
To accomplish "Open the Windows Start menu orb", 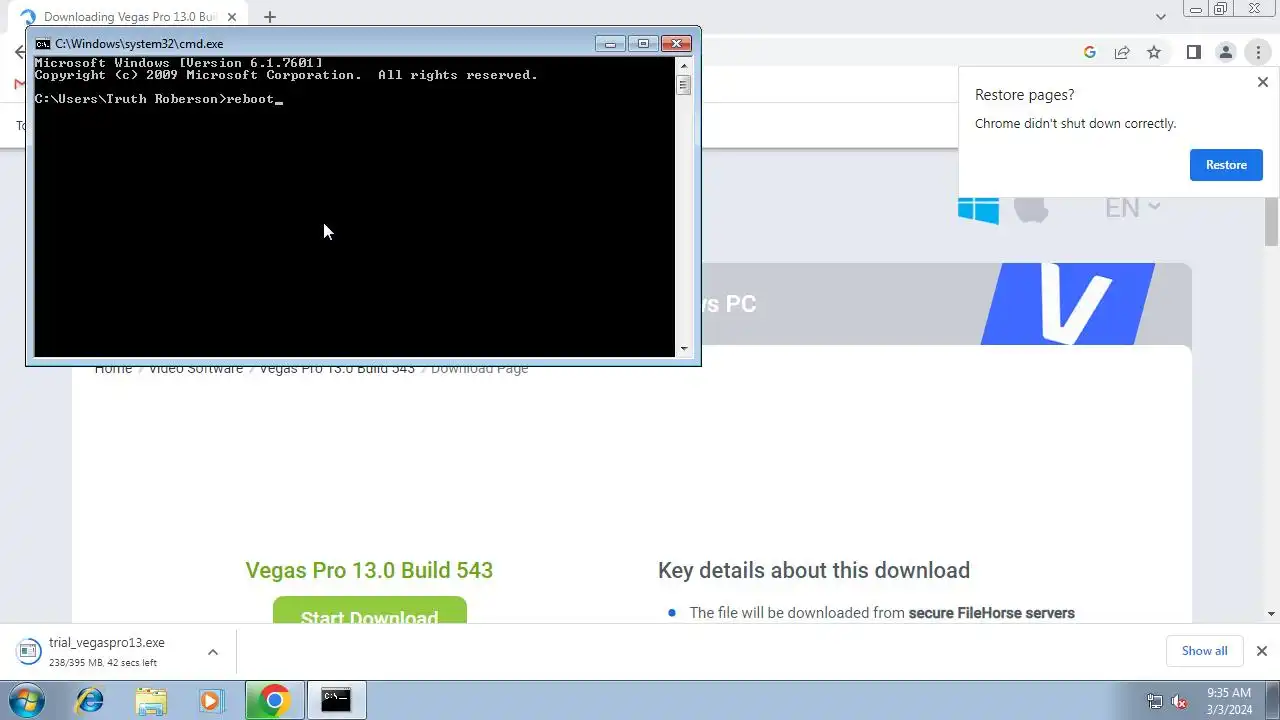I will pyautogui.click(x=26, y=700).
